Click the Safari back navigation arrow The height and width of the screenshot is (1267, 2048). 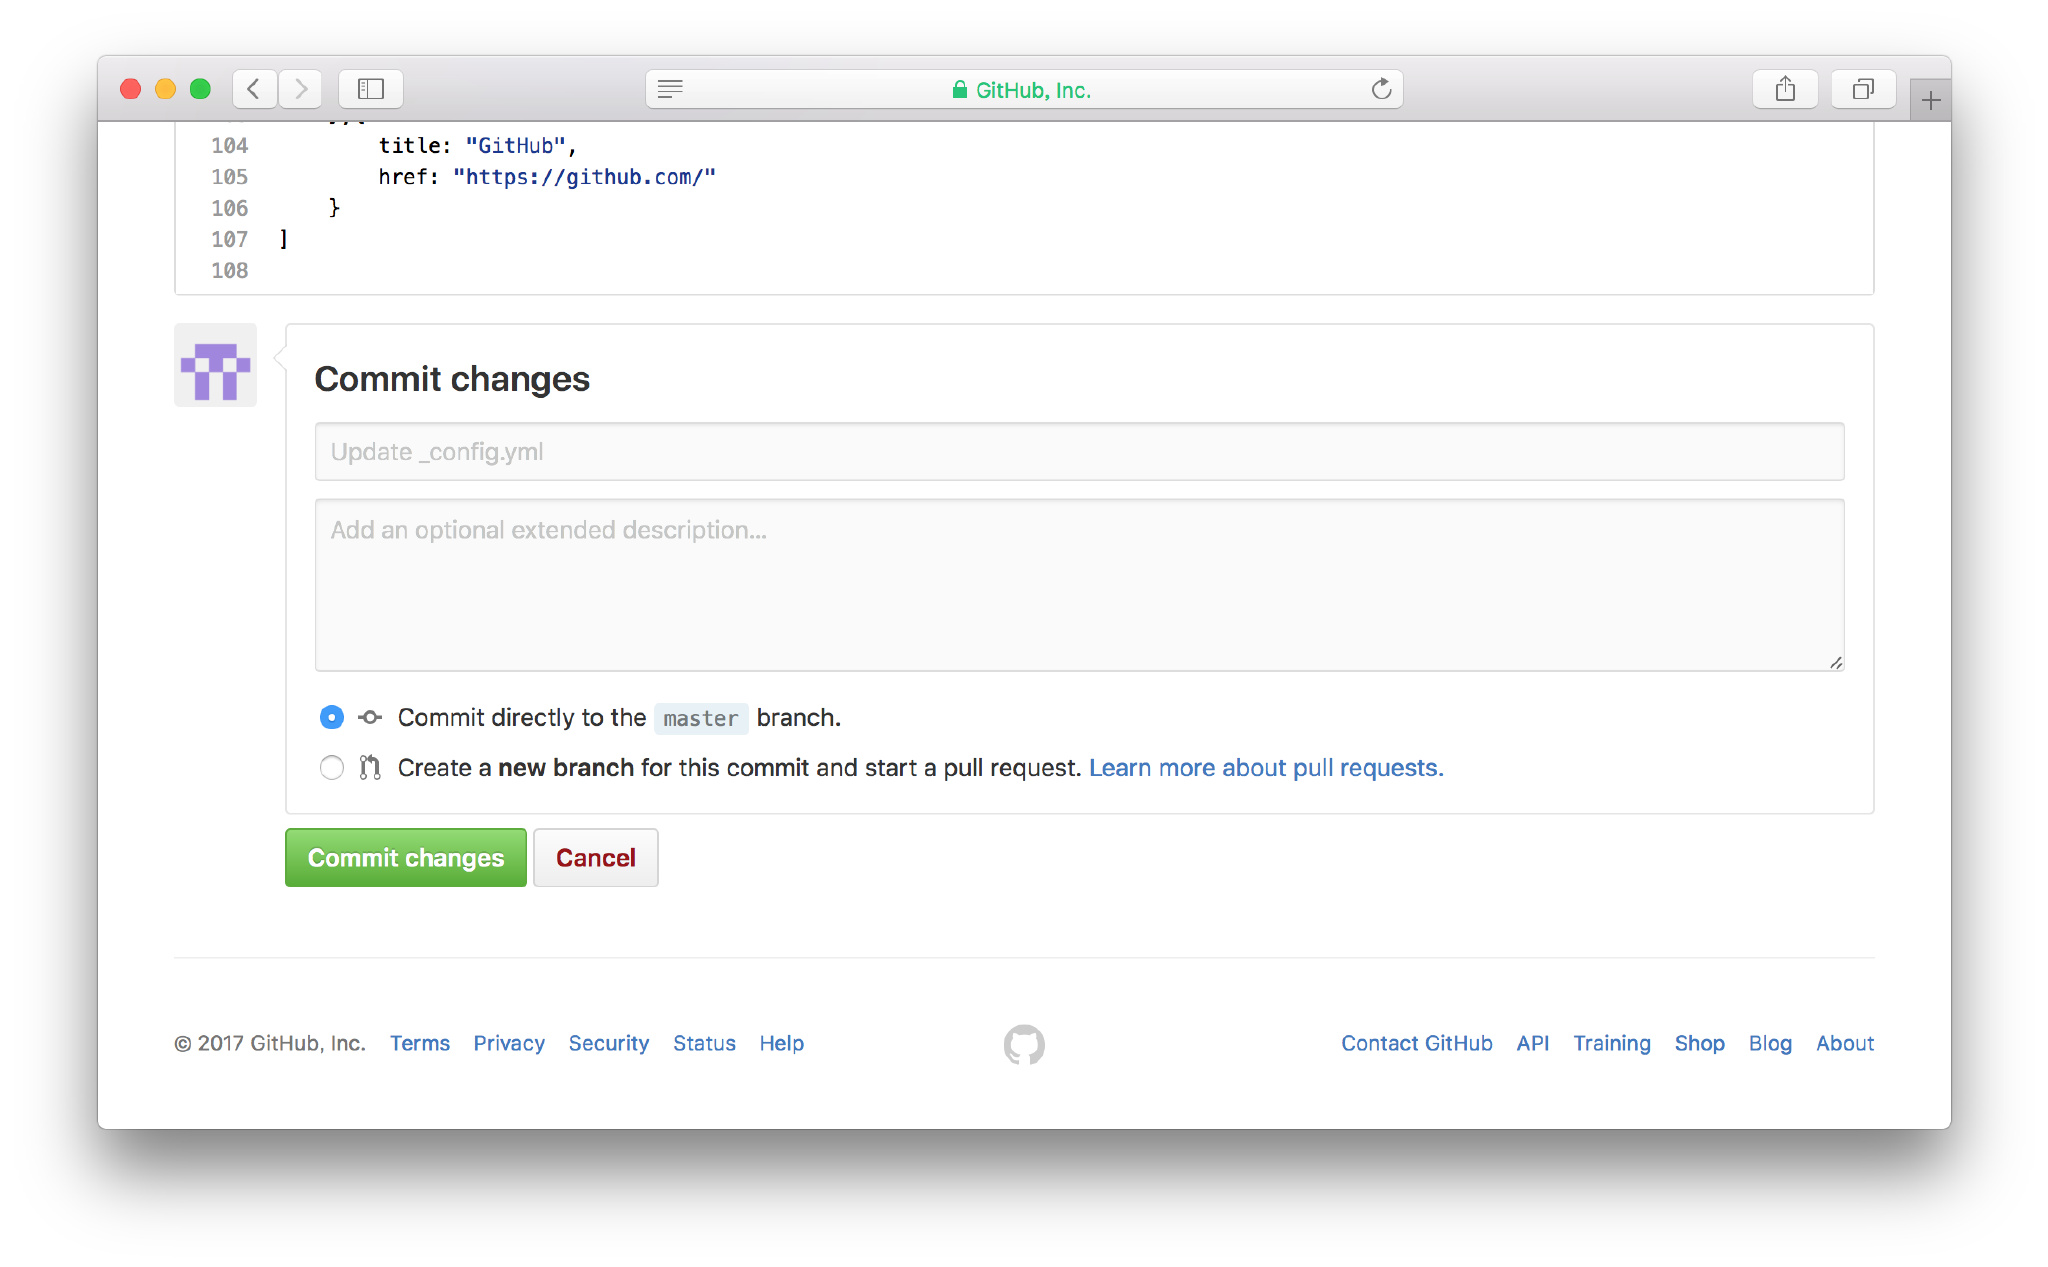click(254, 89)
